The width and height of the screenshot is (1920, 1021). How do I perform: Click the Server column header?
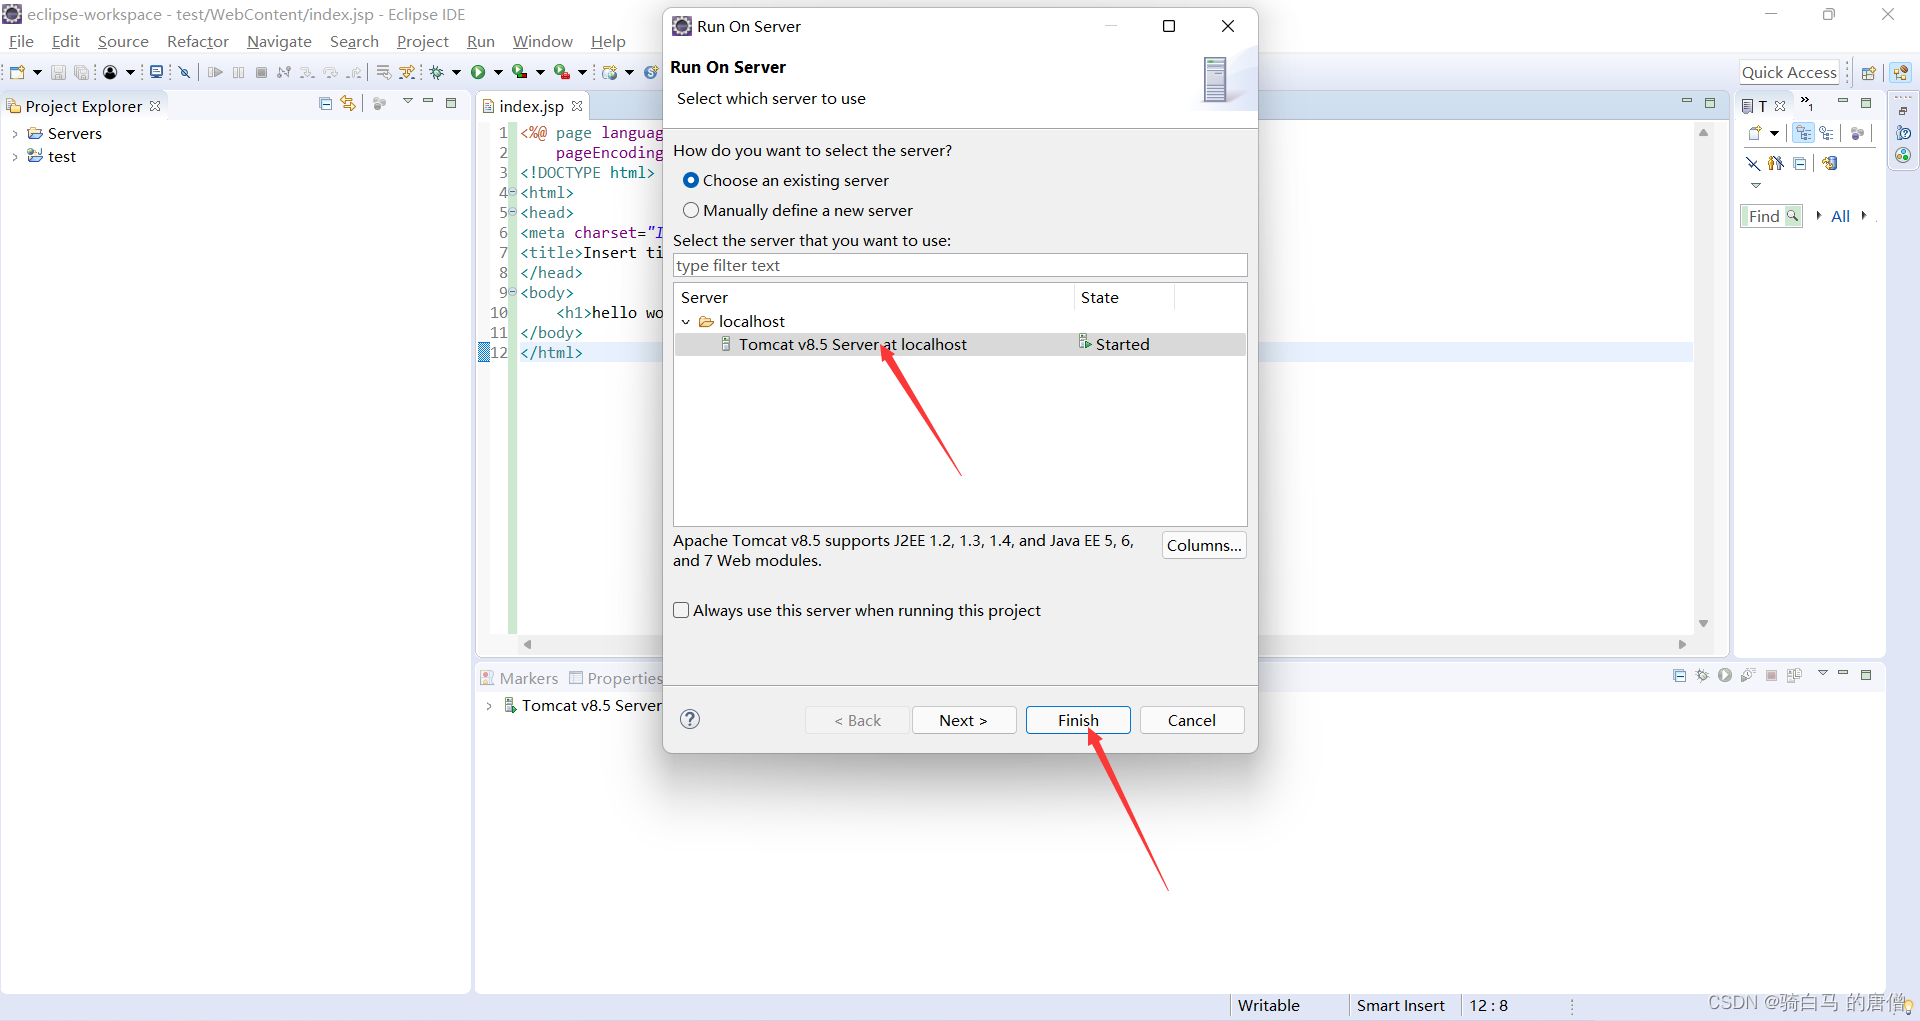point(874,297)
